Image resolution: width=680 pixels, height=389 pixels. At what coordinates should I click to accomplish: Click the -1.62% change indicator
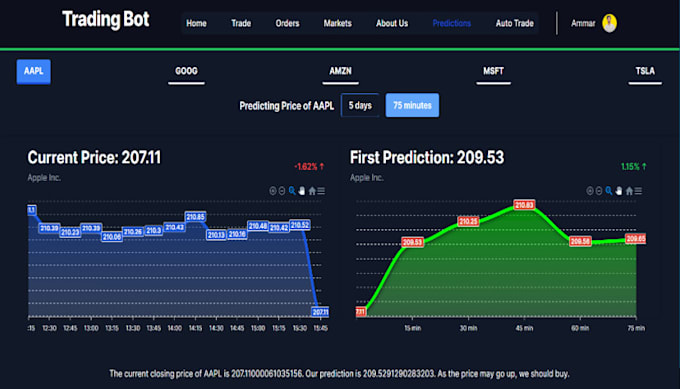click(309, 167)
